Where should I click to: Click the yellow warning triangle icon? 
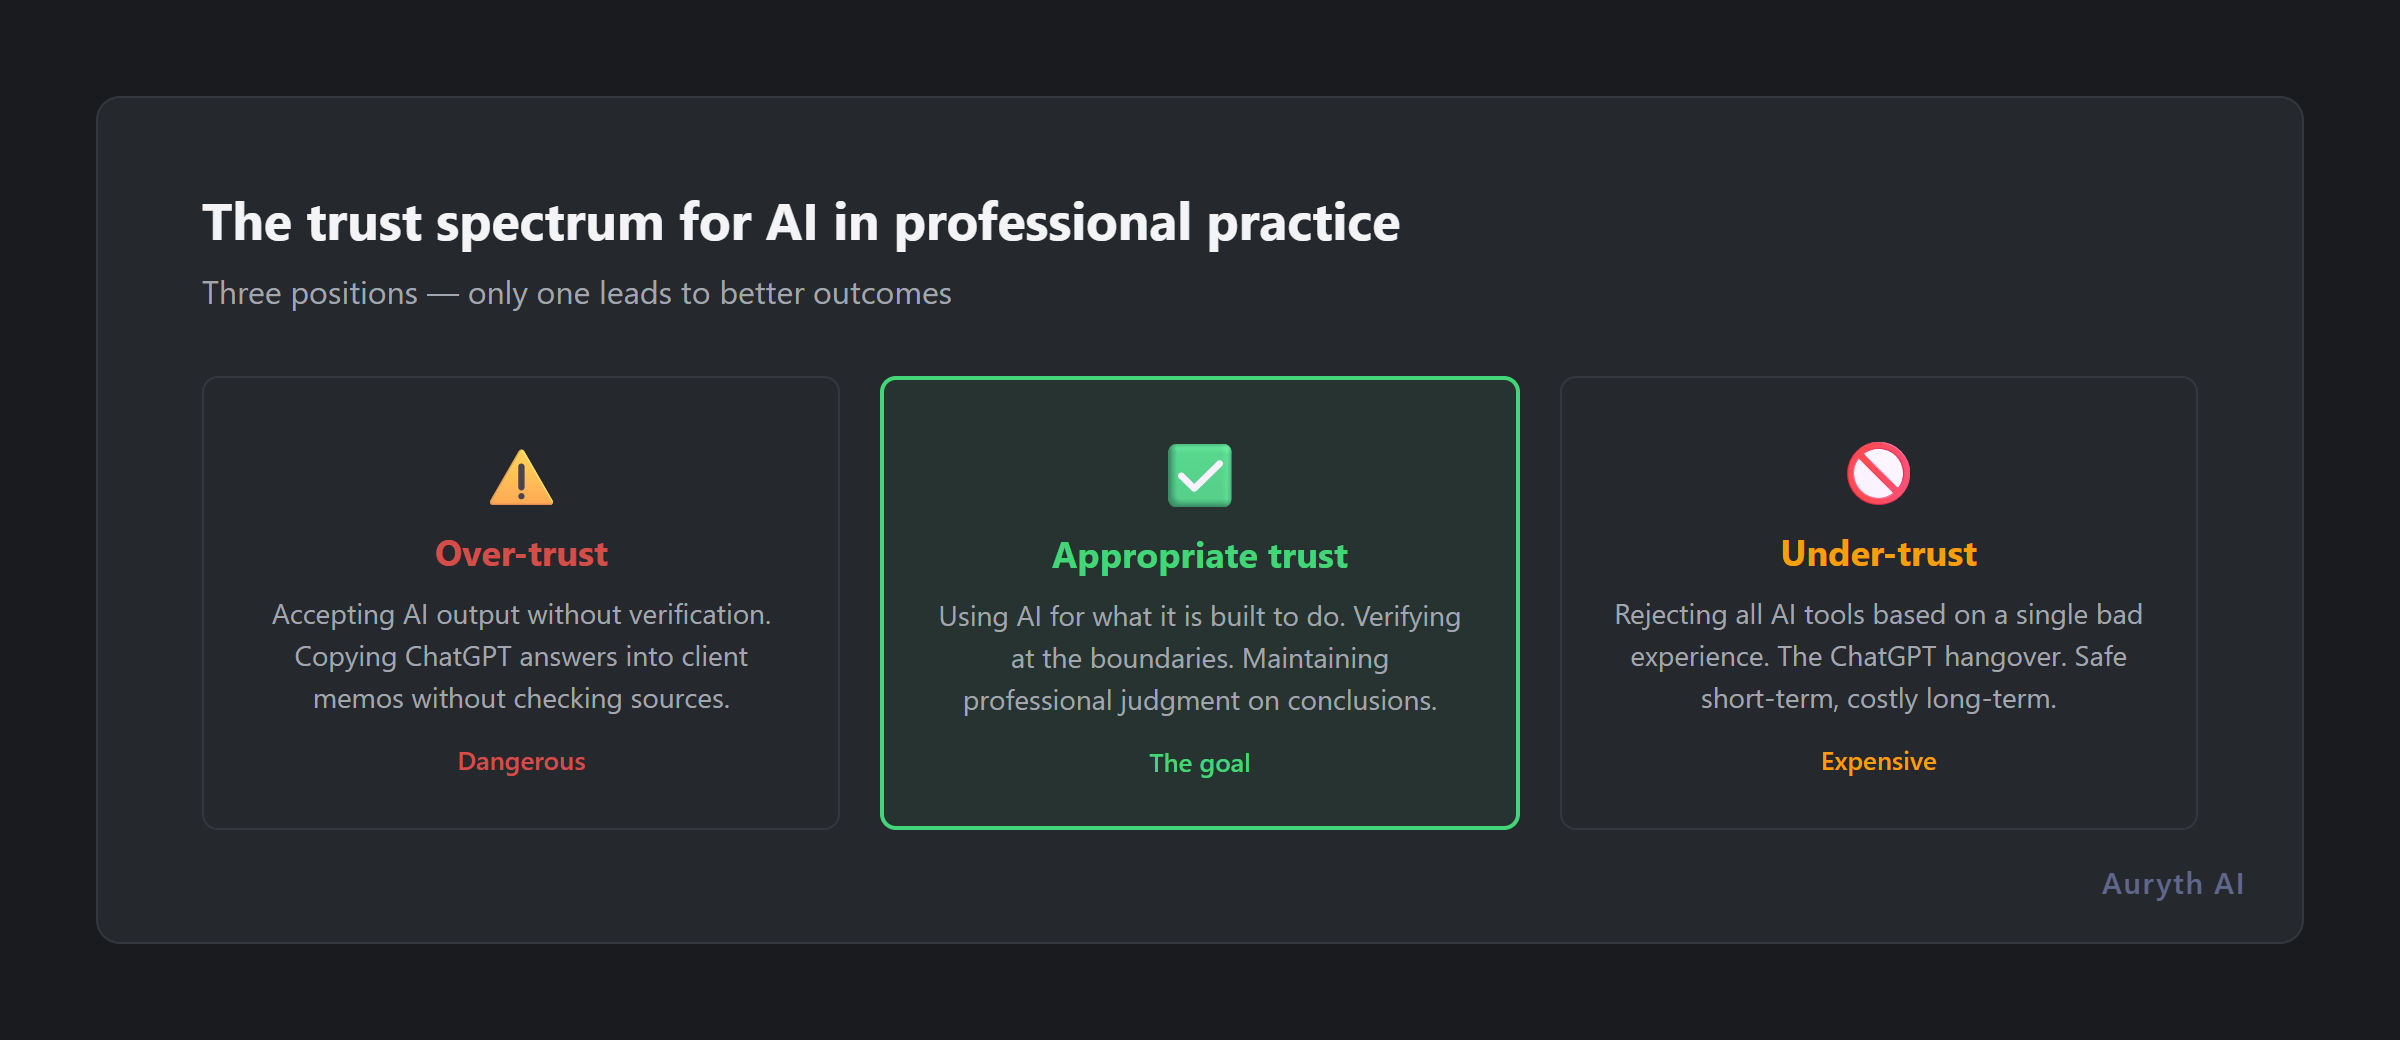(521, 478)
